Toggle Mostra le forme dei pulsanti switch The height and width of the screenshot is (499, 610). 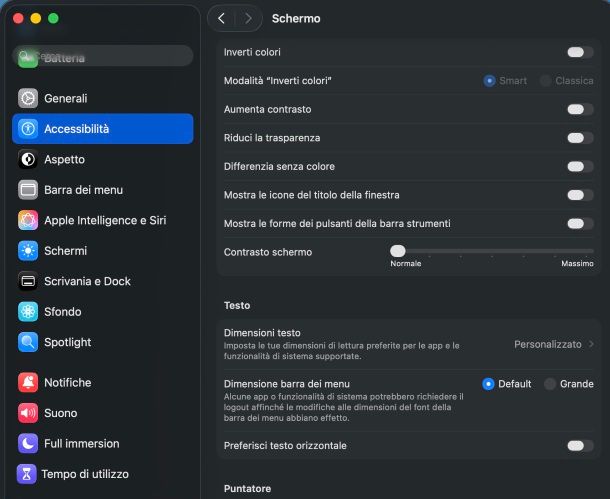(580, 224)
